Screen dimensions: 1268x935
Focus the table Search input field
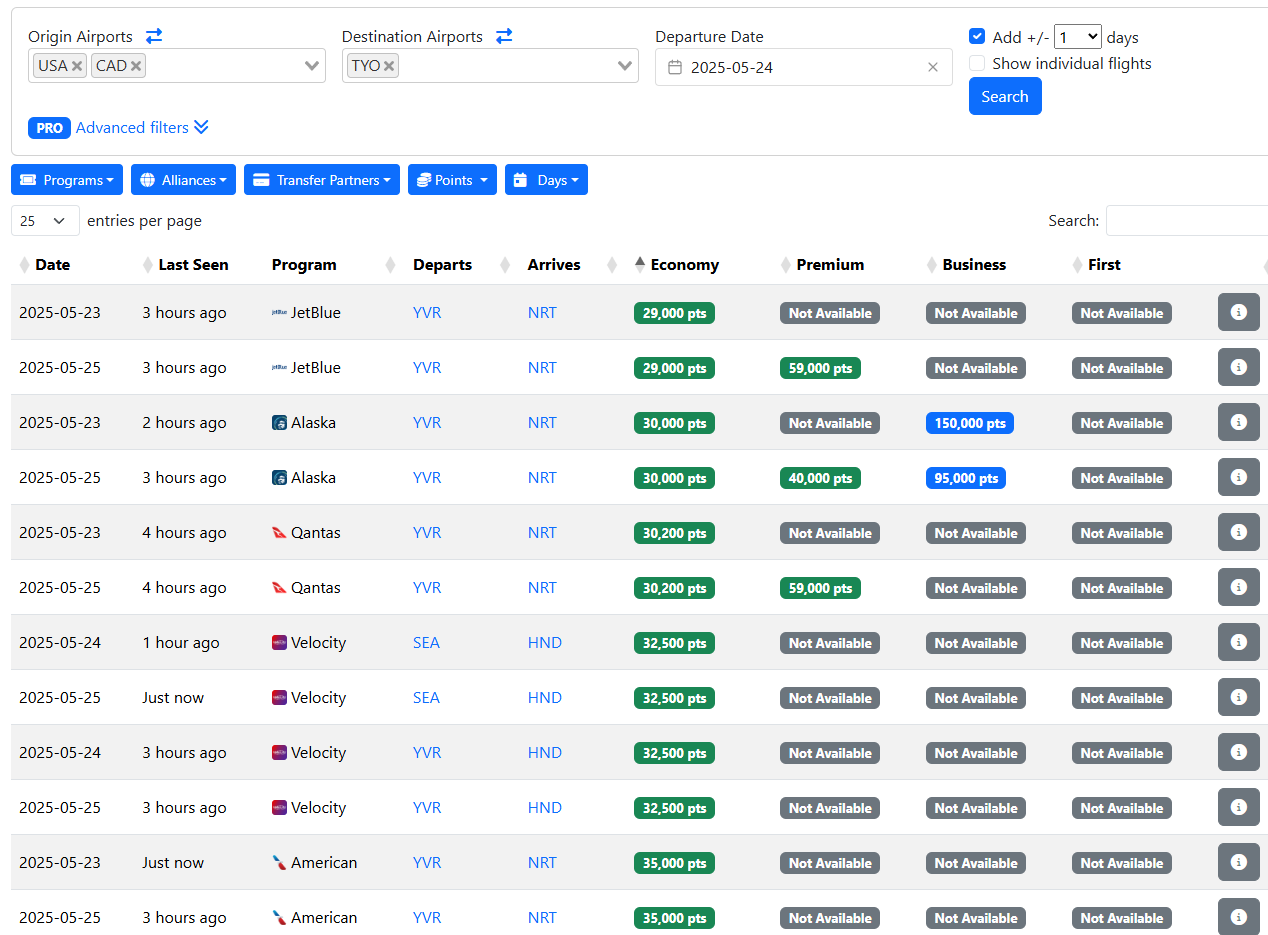coord(1187,220)
